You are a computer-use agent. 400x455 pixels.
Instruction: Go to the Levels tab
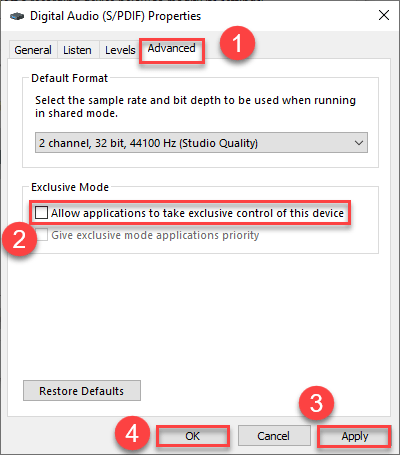120,50
